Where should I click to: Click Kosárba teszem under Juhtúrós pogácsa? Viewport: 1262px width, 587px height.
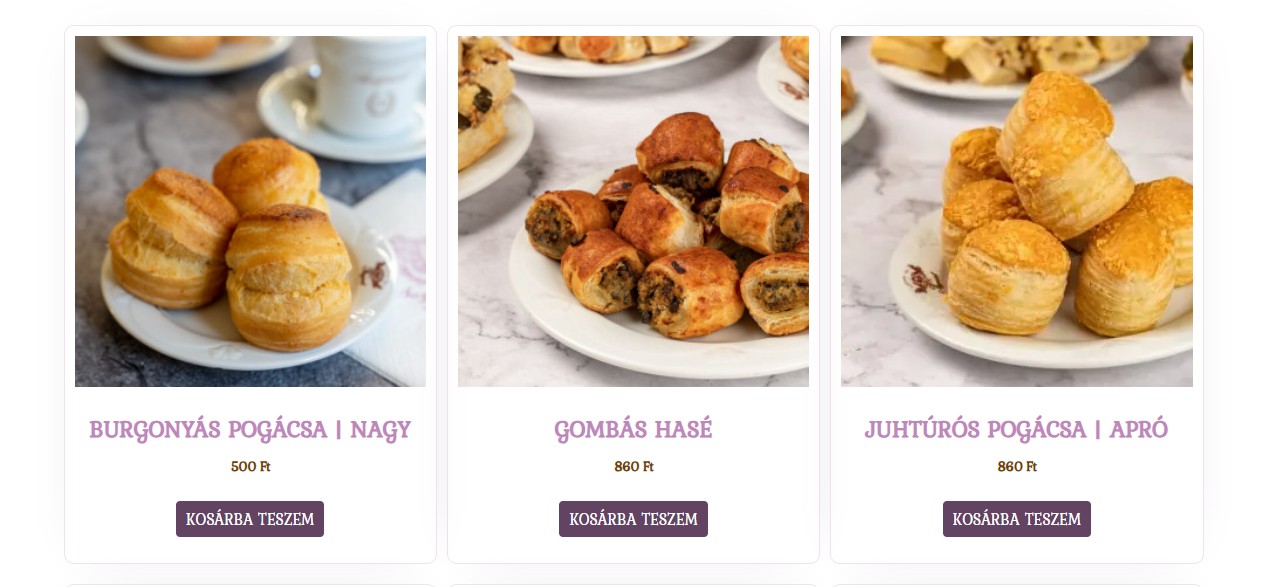(x=1017, y=519)
